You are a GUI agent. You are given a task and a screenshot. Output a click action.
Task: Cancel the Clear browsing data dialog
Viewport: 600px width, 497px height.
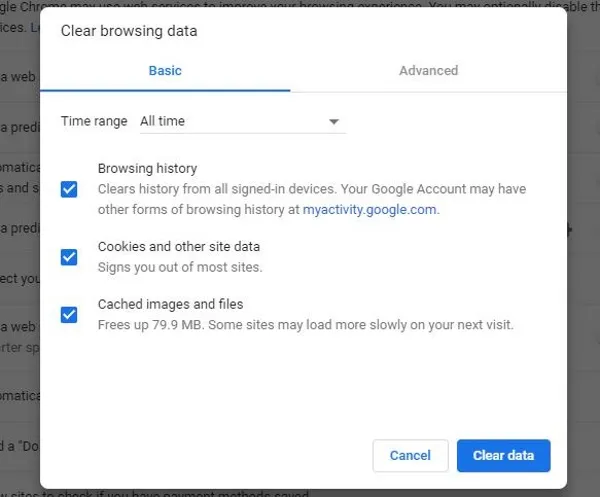tap(410, 455)
